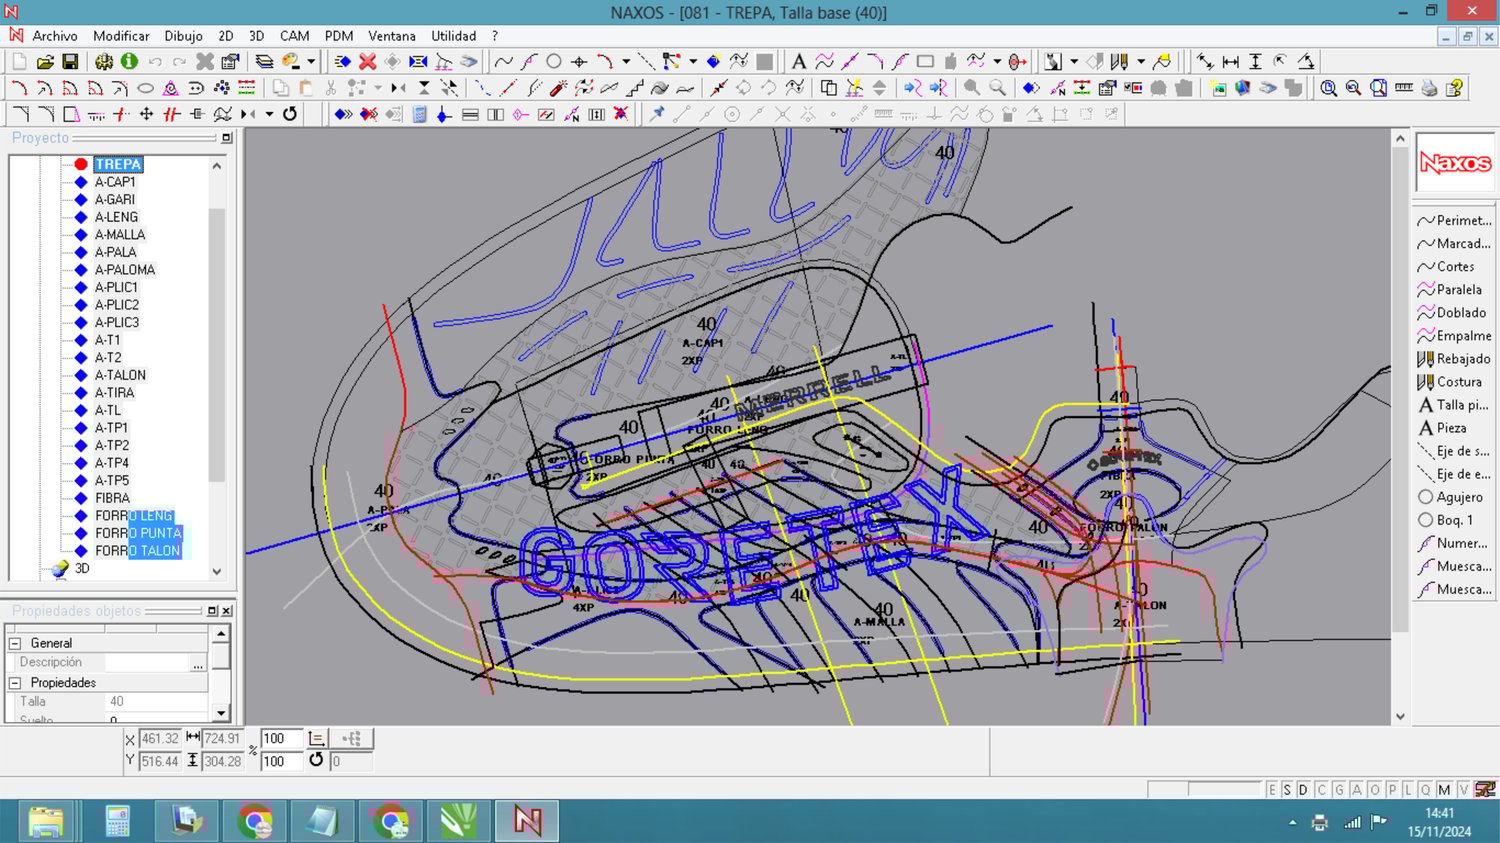Open the Archivo menu

(55, 36)
